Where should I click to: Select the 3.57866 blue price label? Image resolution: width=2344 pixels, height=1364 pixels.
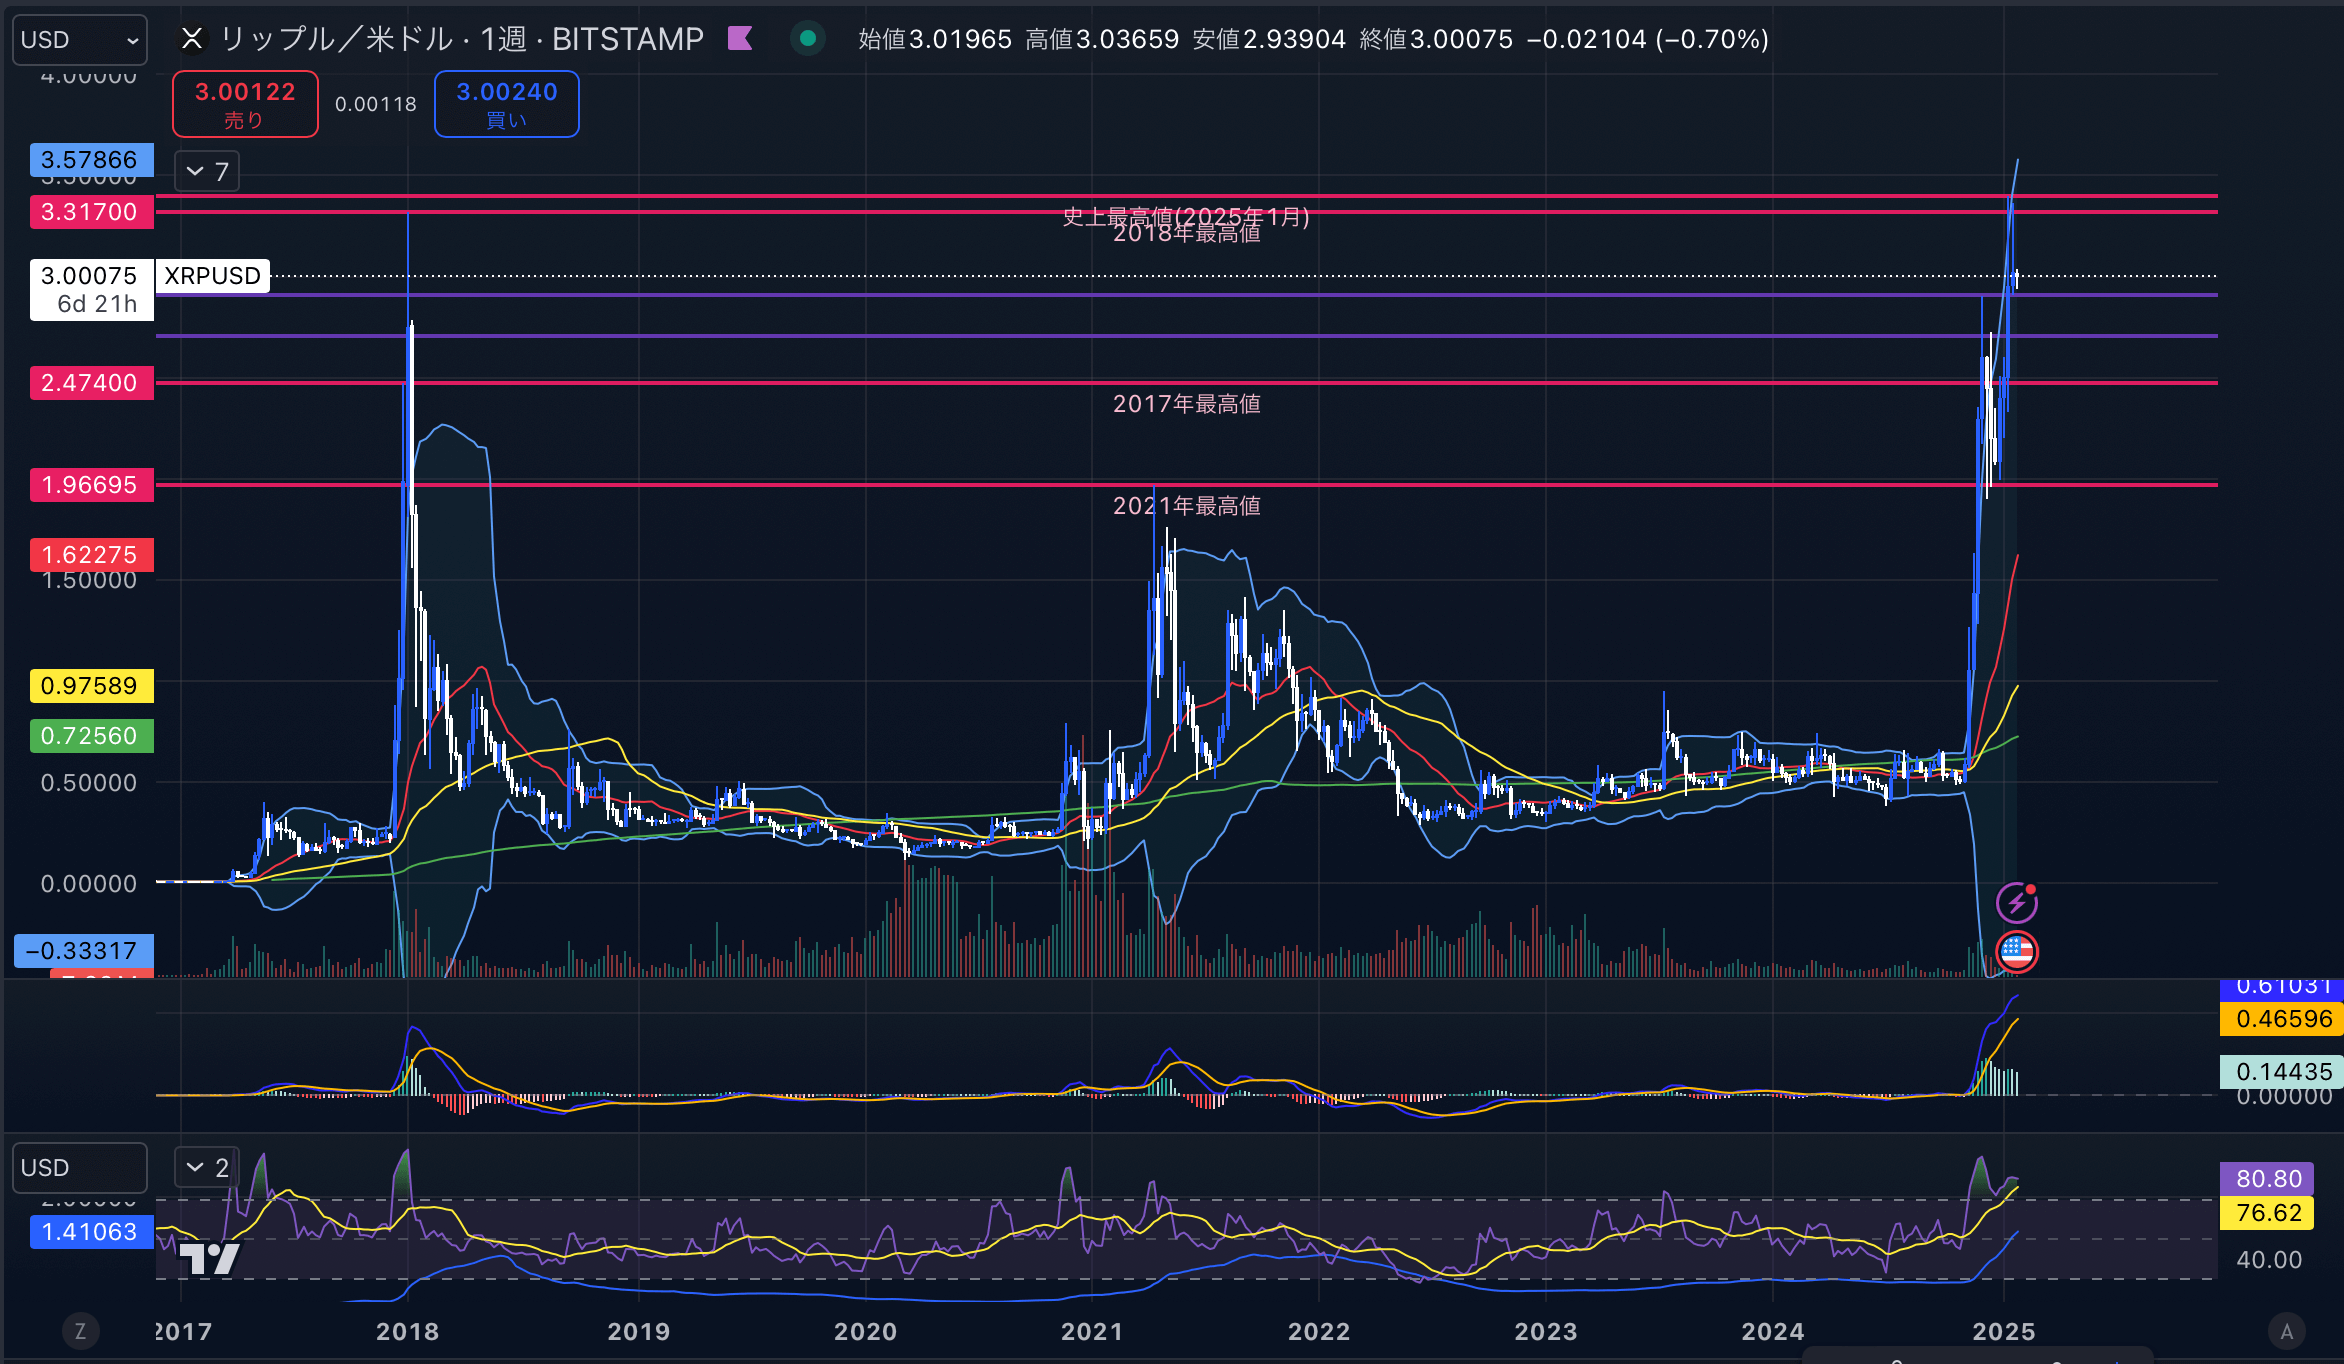[92, 160]
